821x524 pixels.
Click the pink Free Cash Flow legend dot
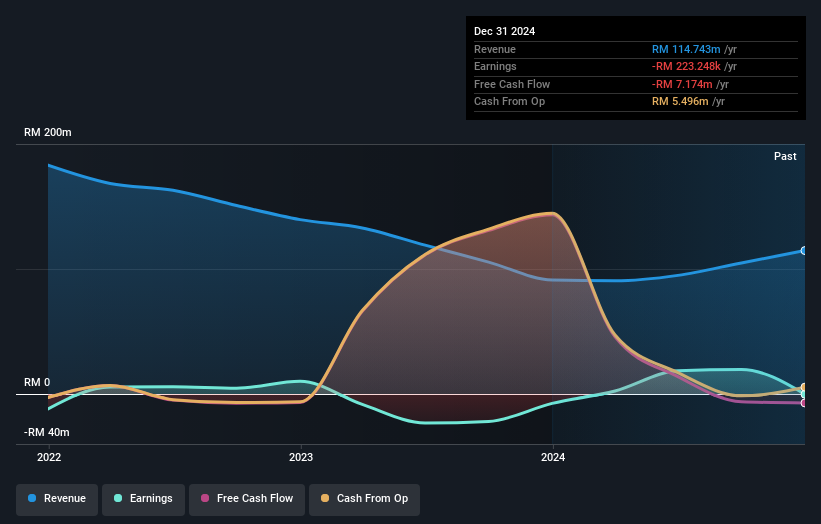205,498
